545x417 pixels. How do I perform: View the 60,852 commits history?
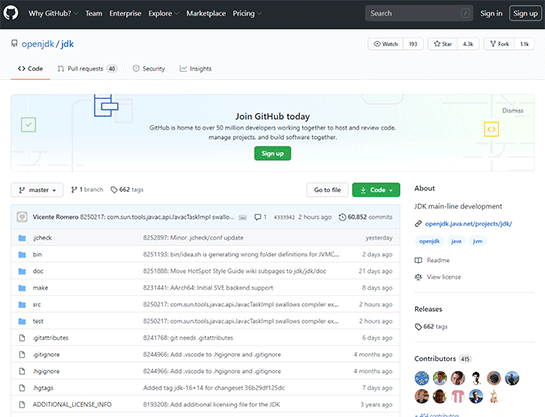tap(366, 217)
